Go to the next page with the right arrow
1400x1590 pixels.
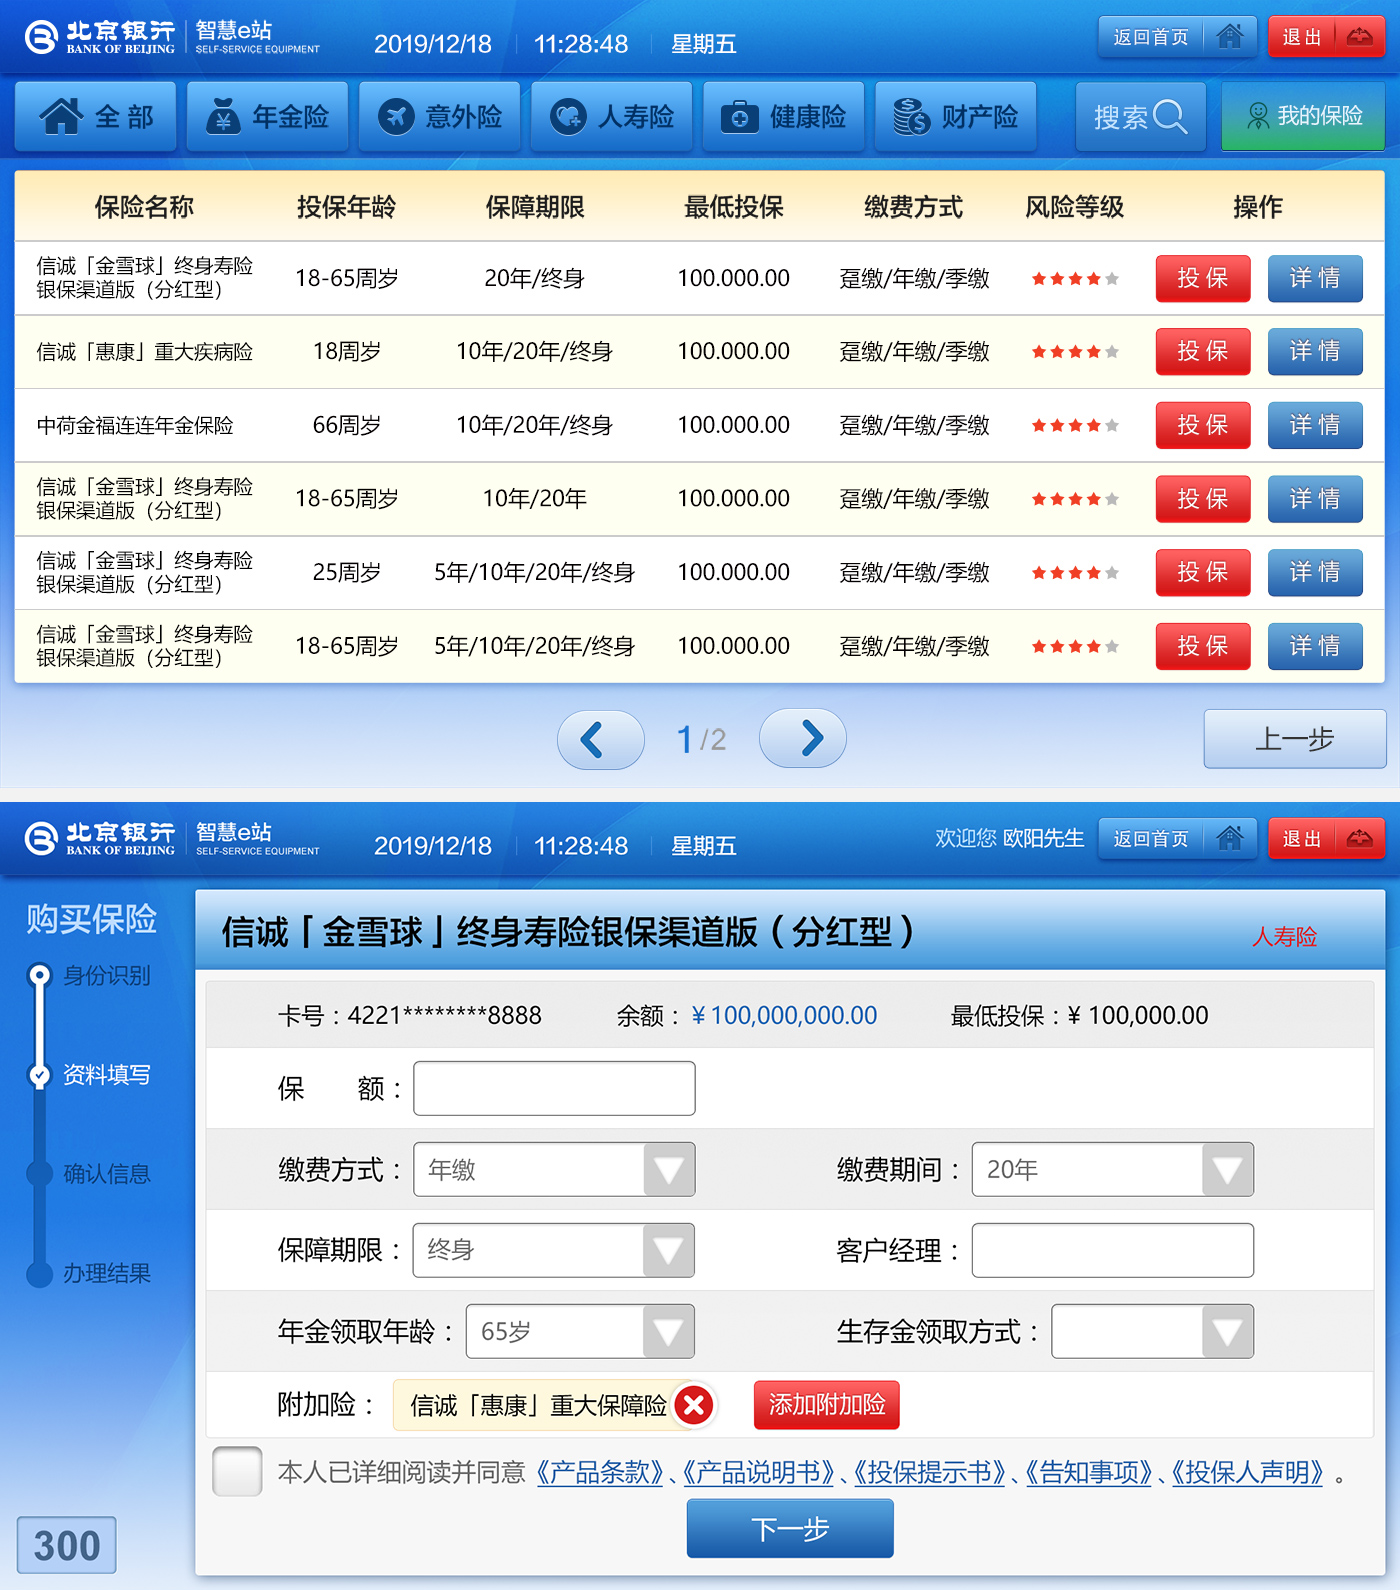pos(803,739)
